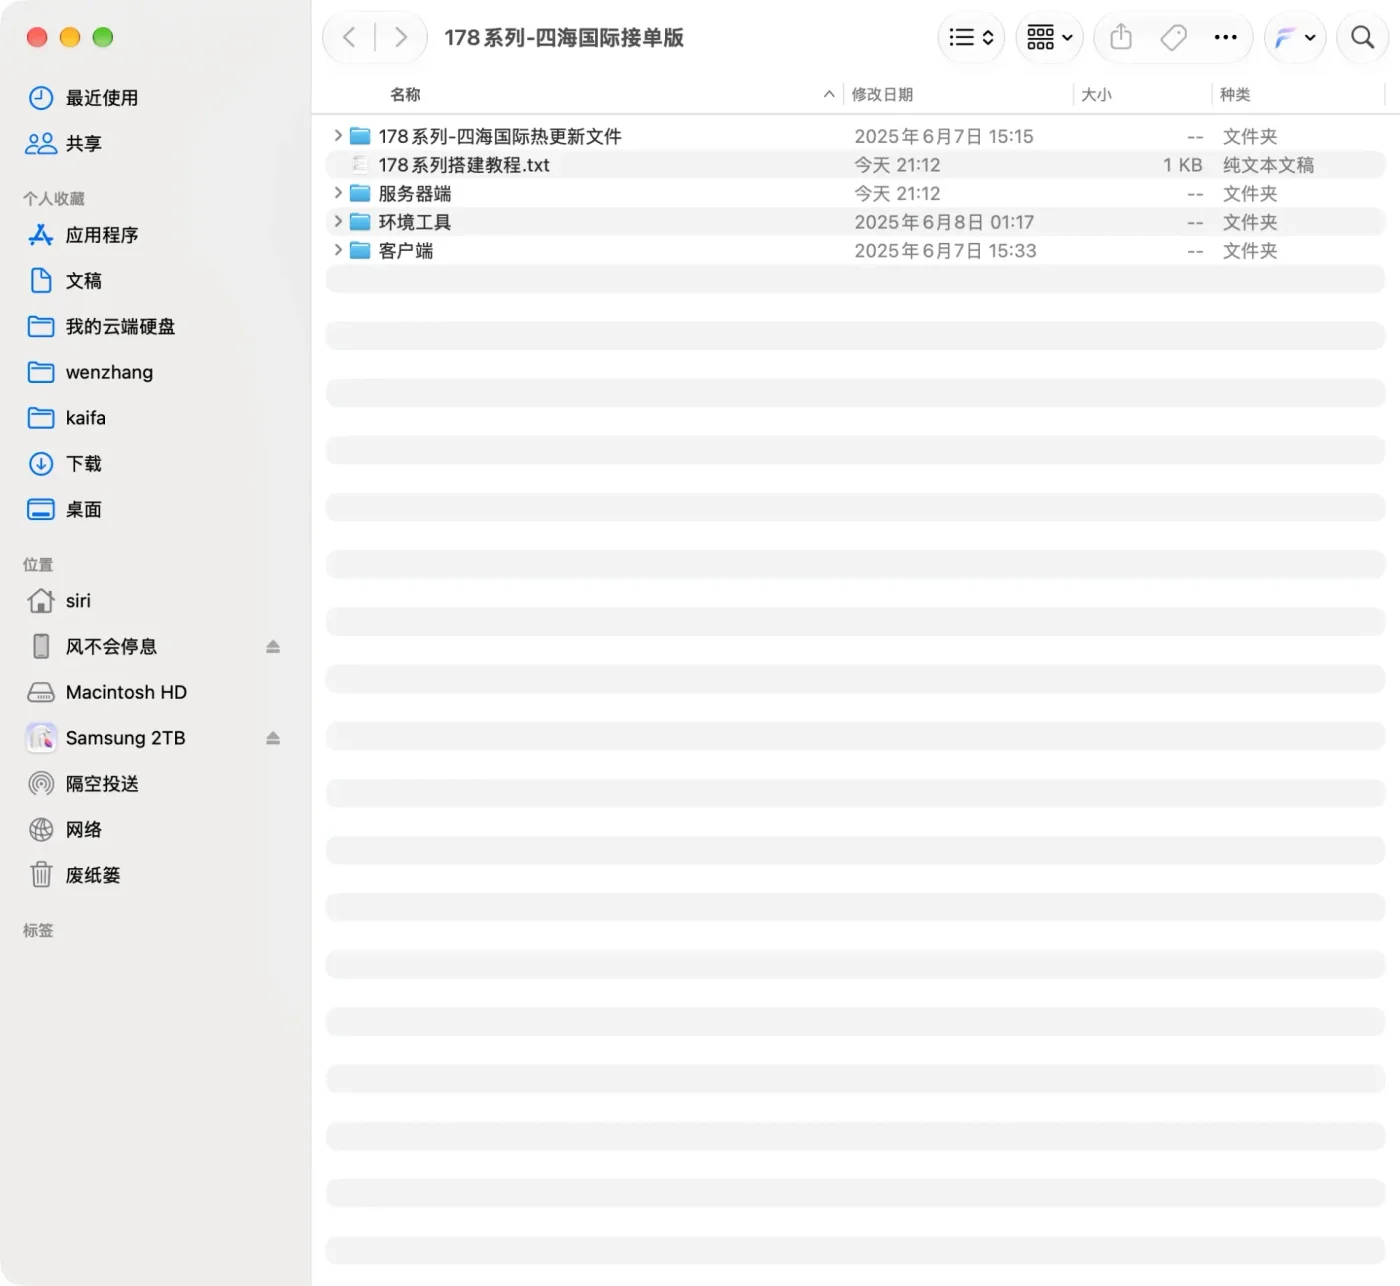Click the Share toolbar icon
The image size is (1400, 1286).
tap(1121, 38)
